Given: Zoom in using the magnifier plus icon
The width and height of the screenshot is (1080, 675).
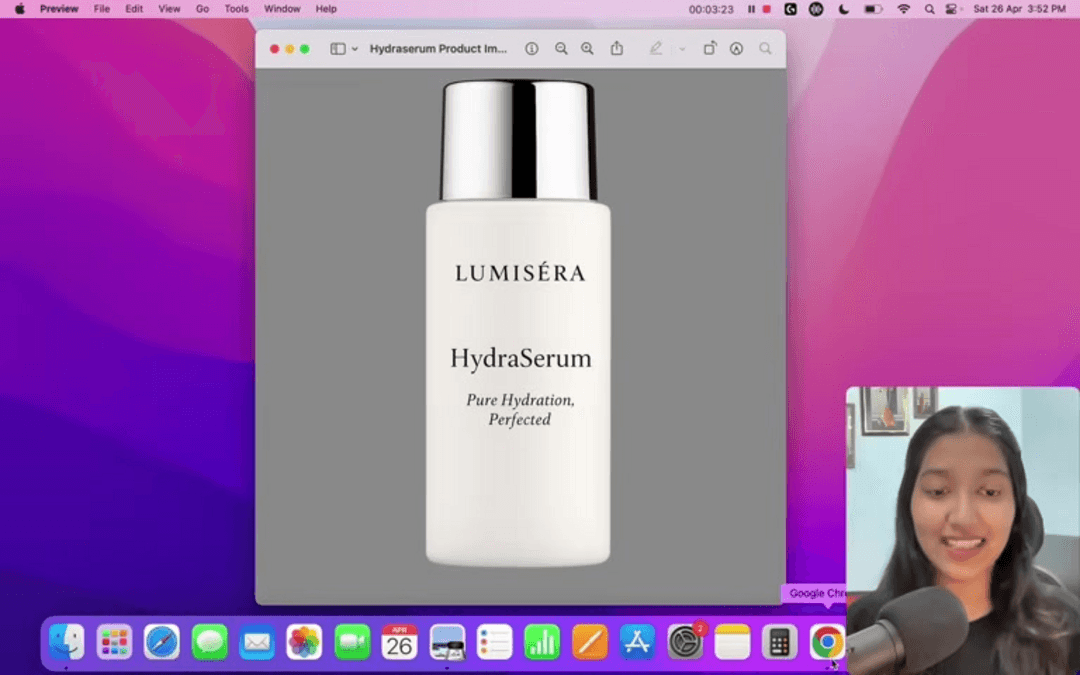Looking at the screenshot, I should click(587, 49).
